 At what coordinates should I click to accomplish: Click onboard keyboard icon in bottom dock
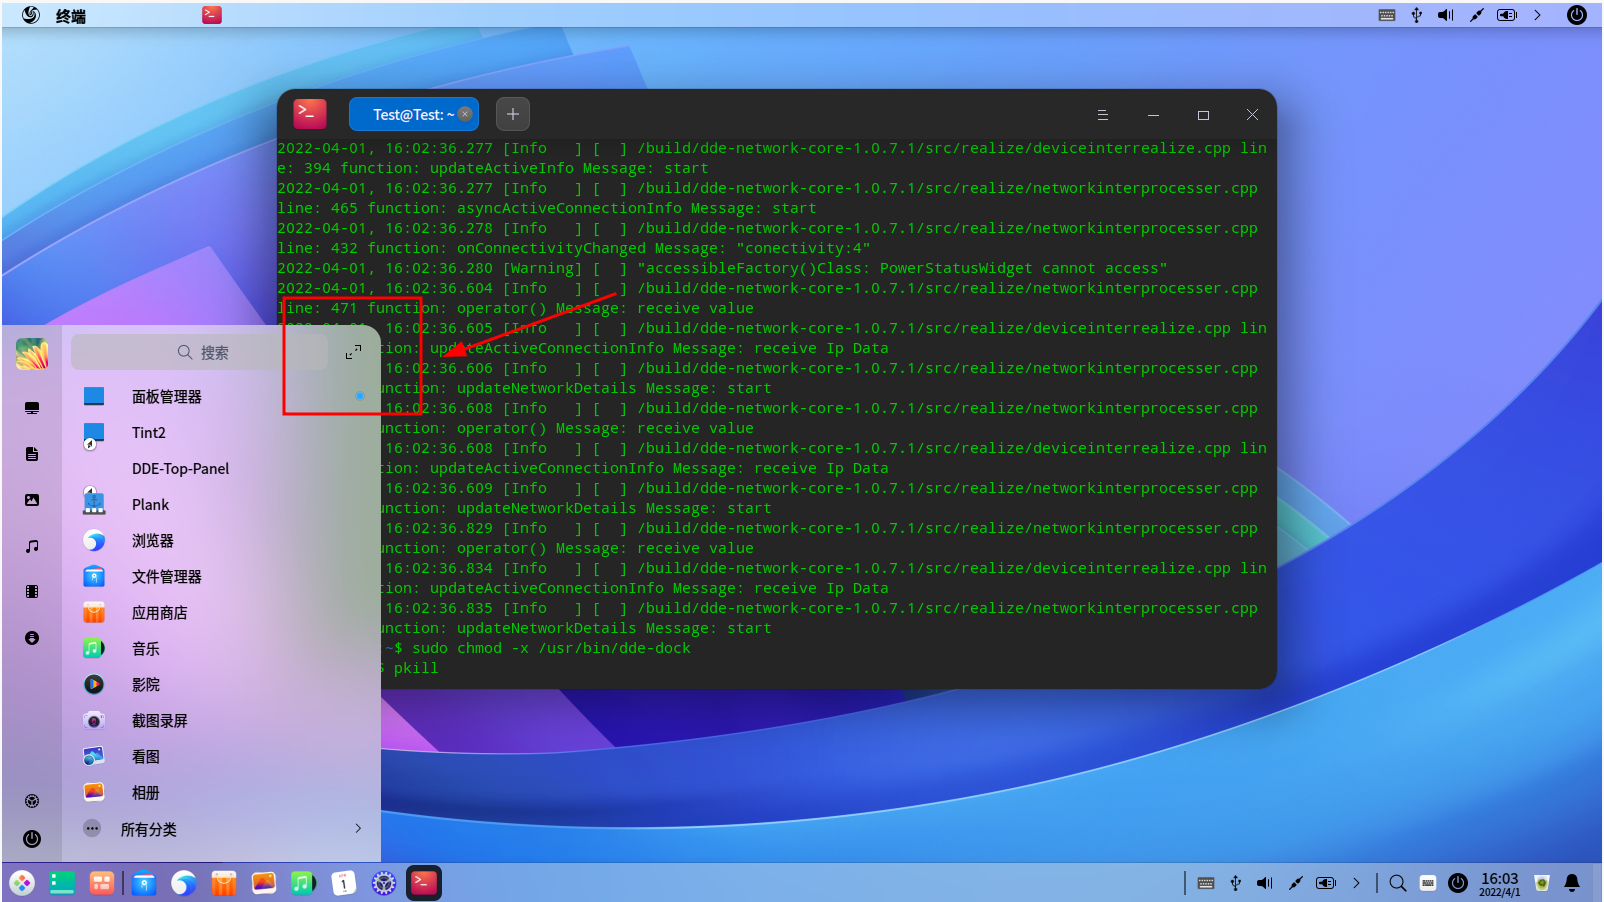tap(1428, 883)
